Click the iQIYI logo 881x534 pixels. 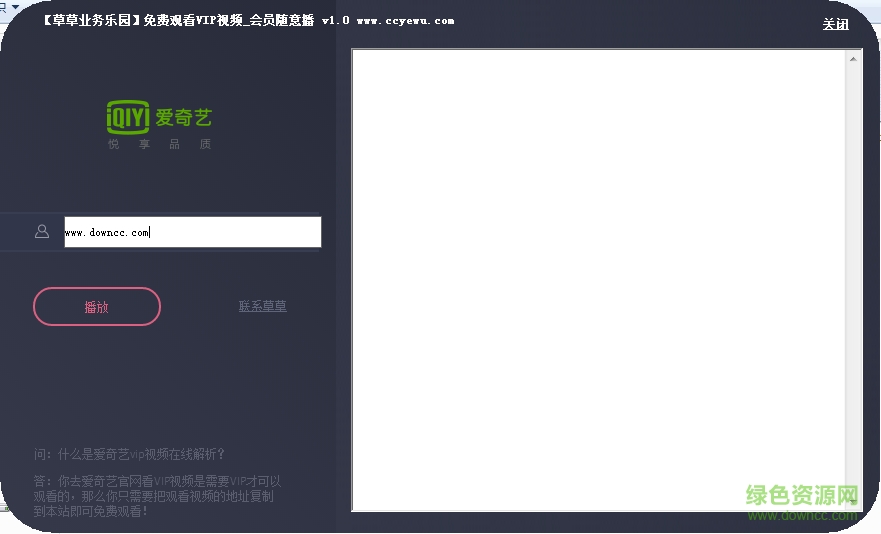[x=159, y=117]
